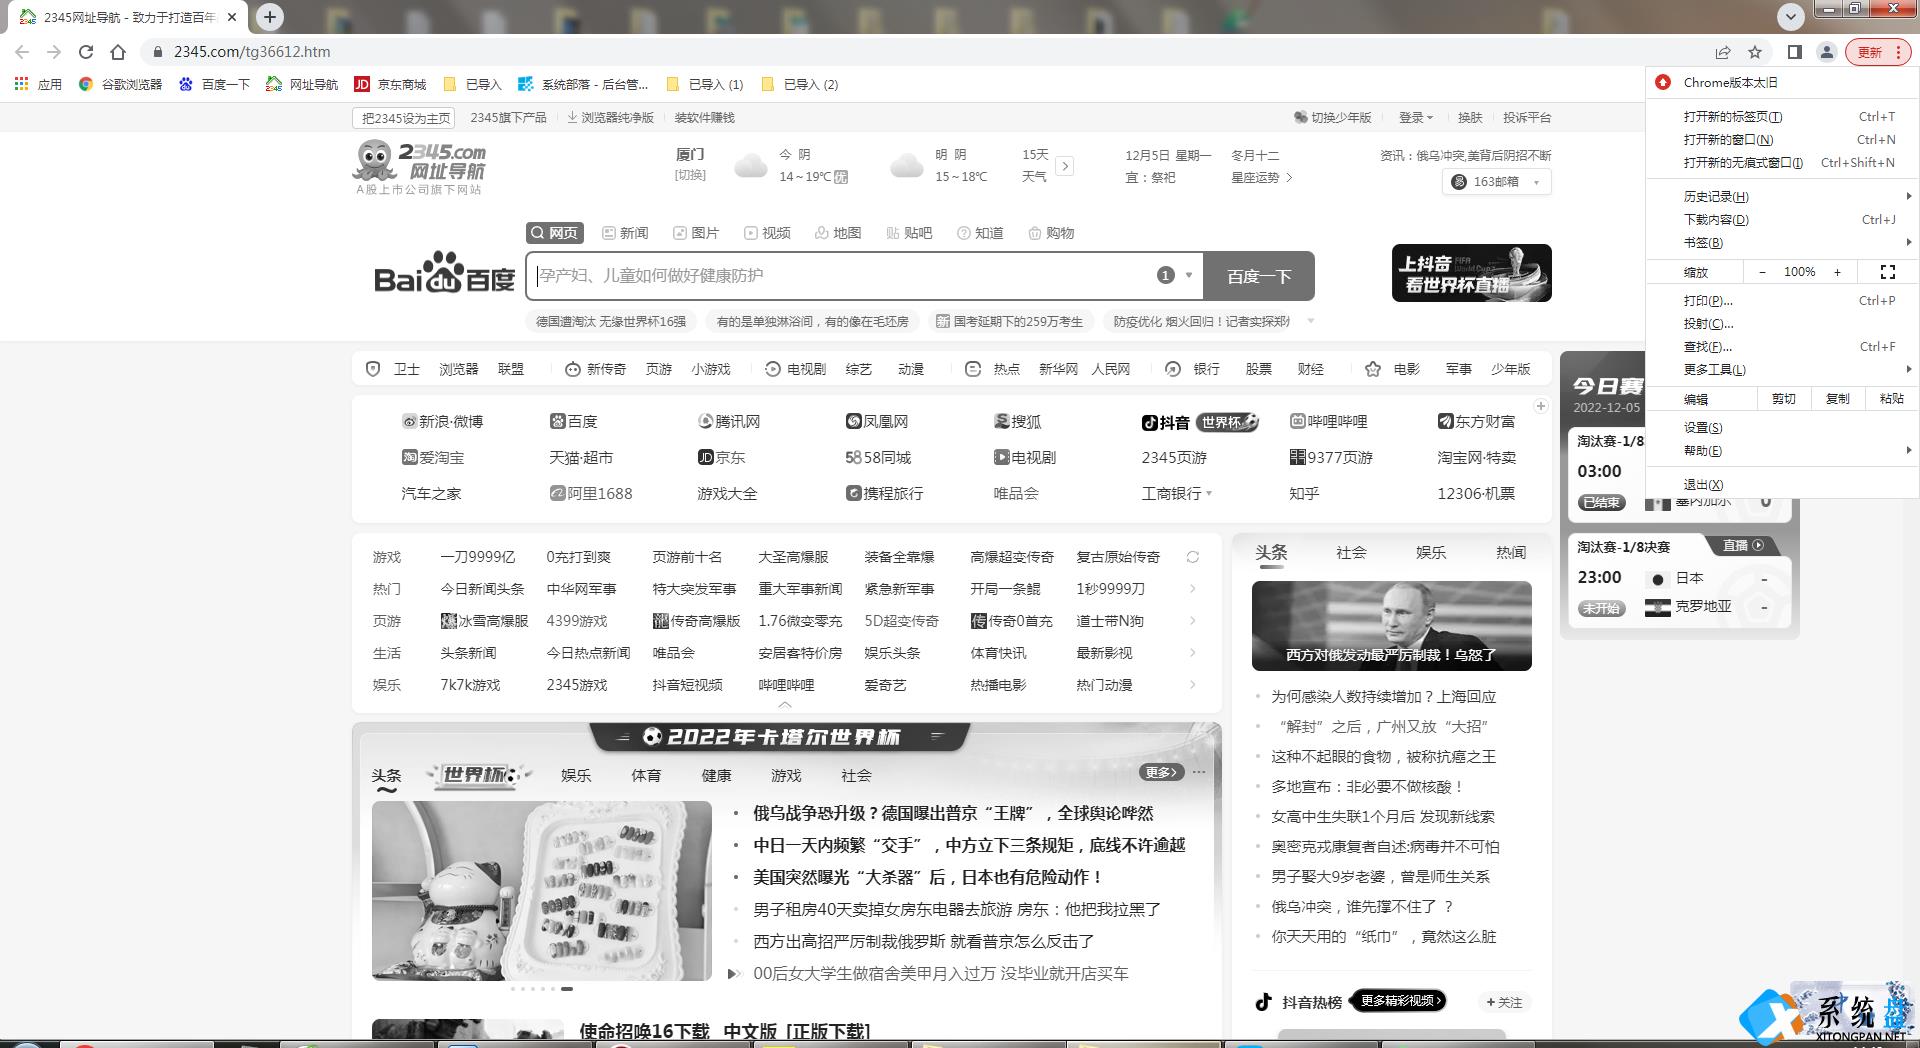The height and width of the screenshot is (1048, 1920).
Task: Open the side panel icon
Action: pos(1795,52)
